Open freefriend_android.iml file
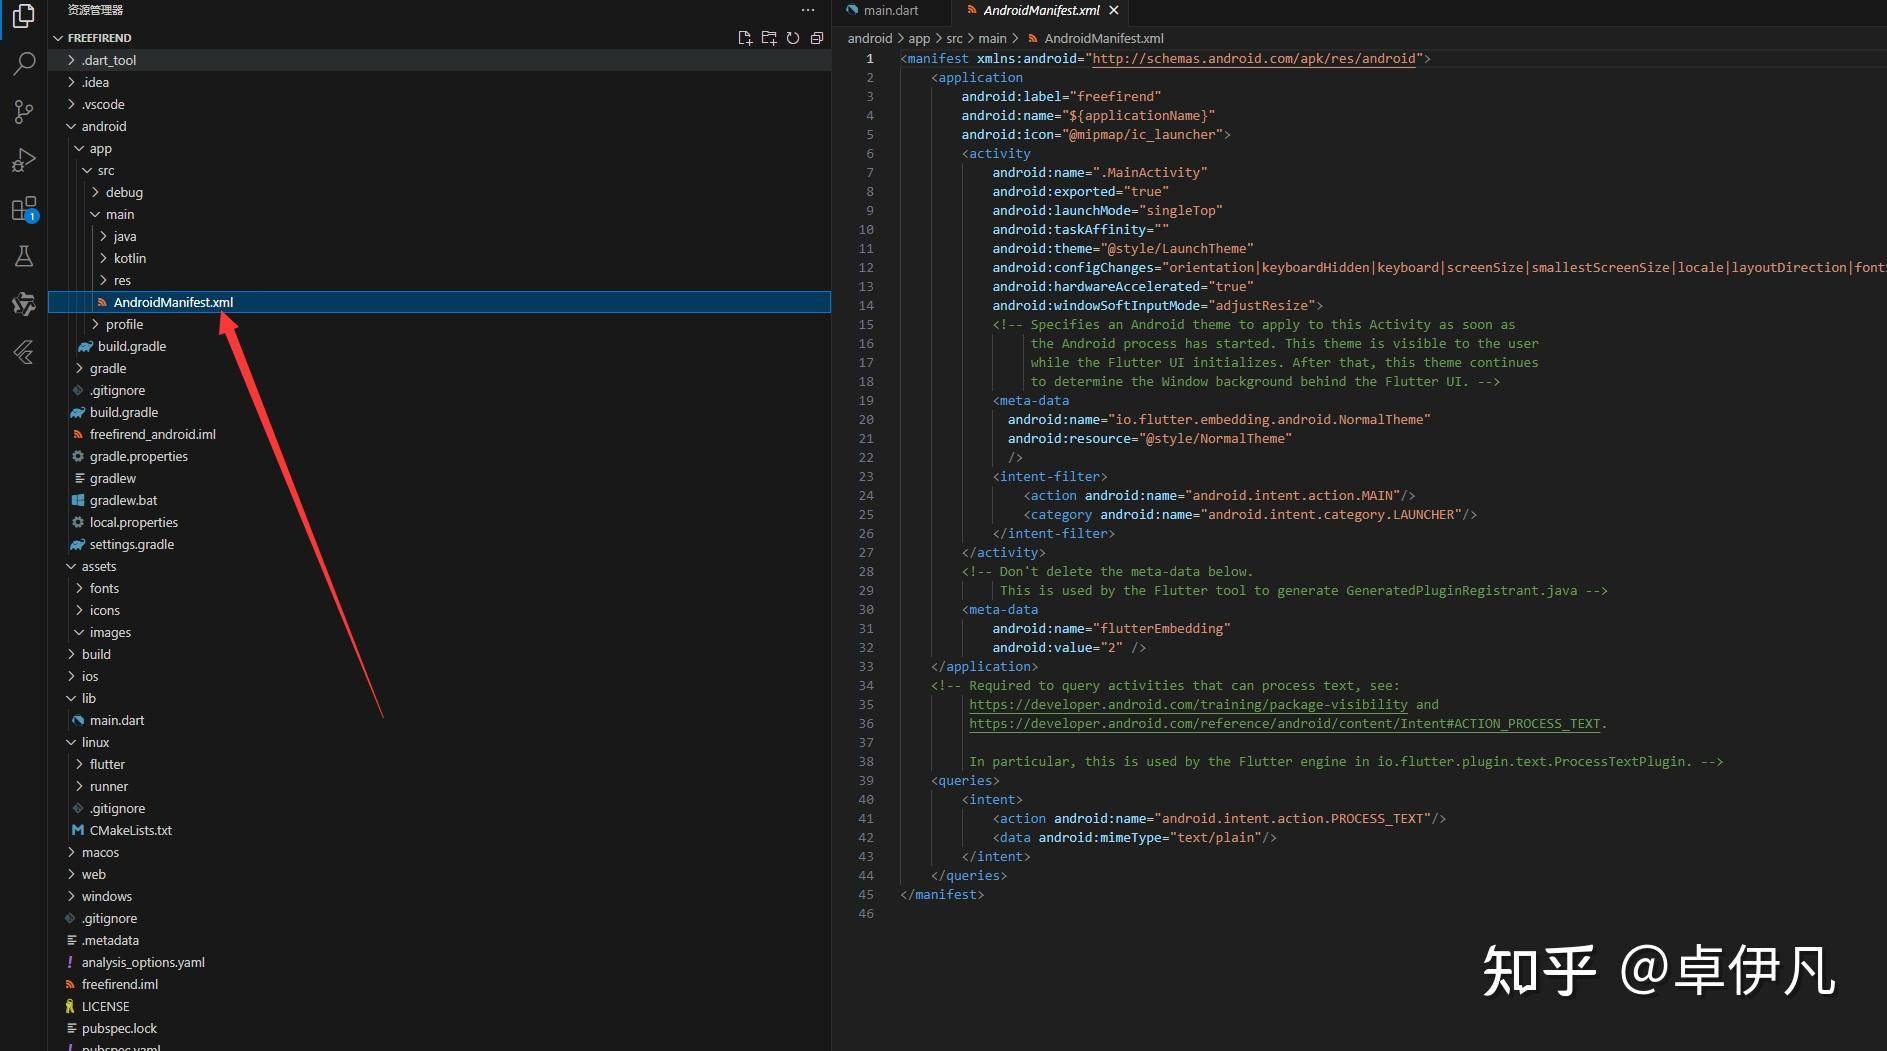1887x1051 pixels. (x=440, y=434)
